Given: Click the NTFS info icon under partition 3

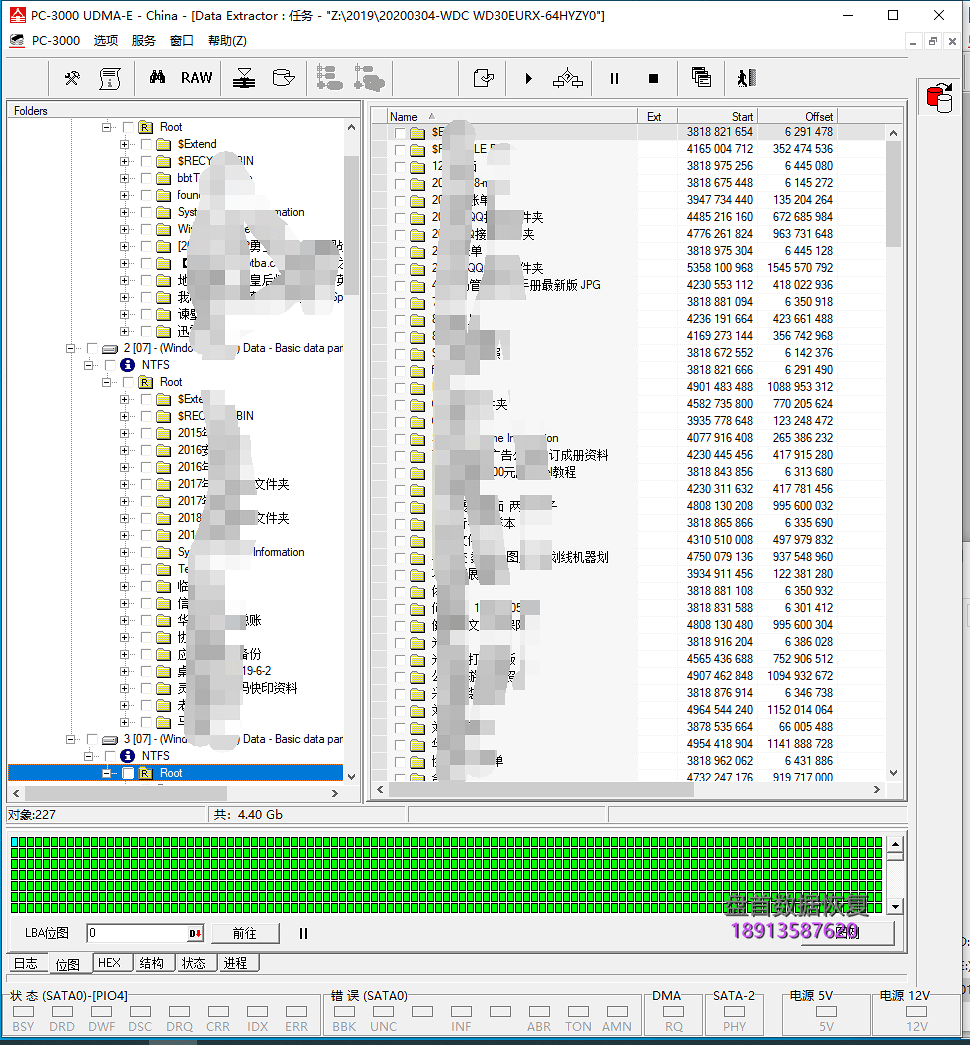Looking at the screenshot, I should (127, 756).
